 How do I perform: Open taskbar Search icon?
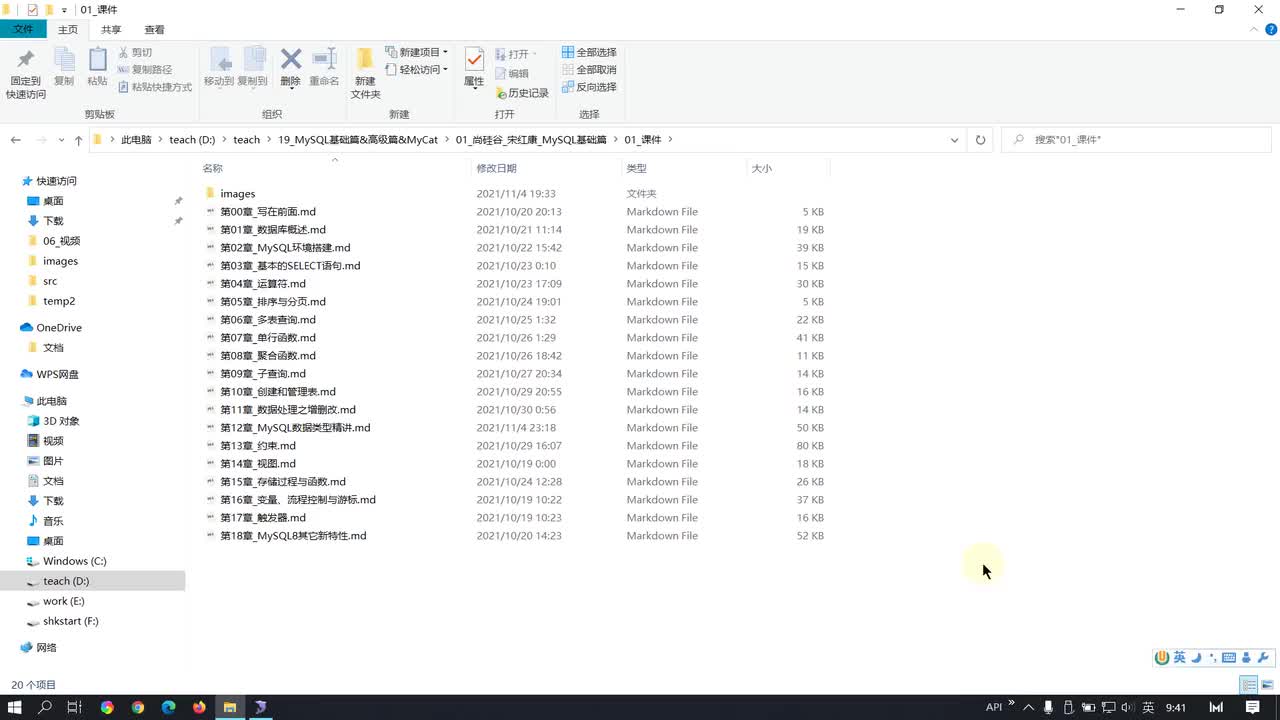(x=45, y=707)
